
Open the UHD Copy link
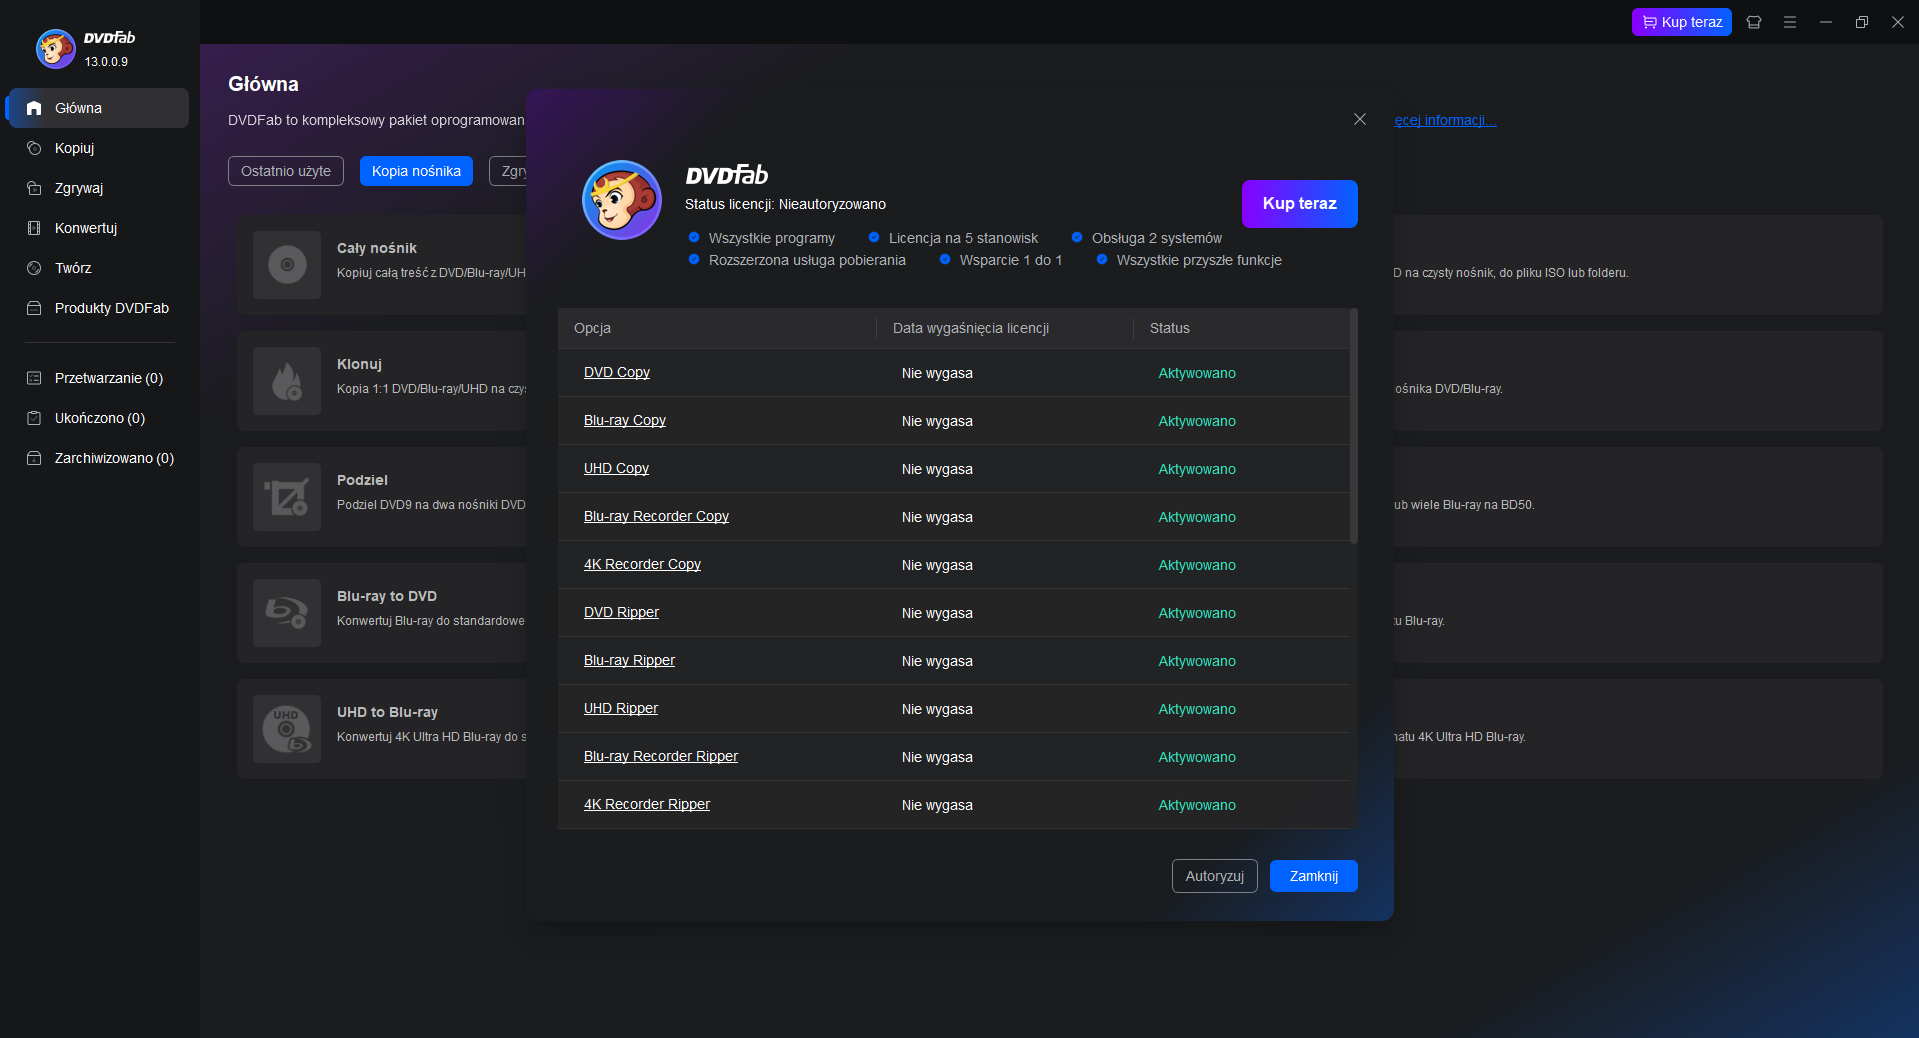616,468
